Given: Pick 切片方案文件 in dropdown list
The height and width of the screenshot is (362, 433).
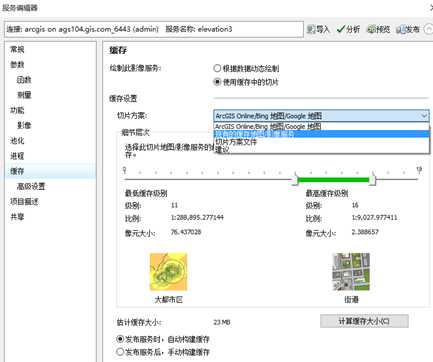Looking at the screenshot, I should coord(321,142).
